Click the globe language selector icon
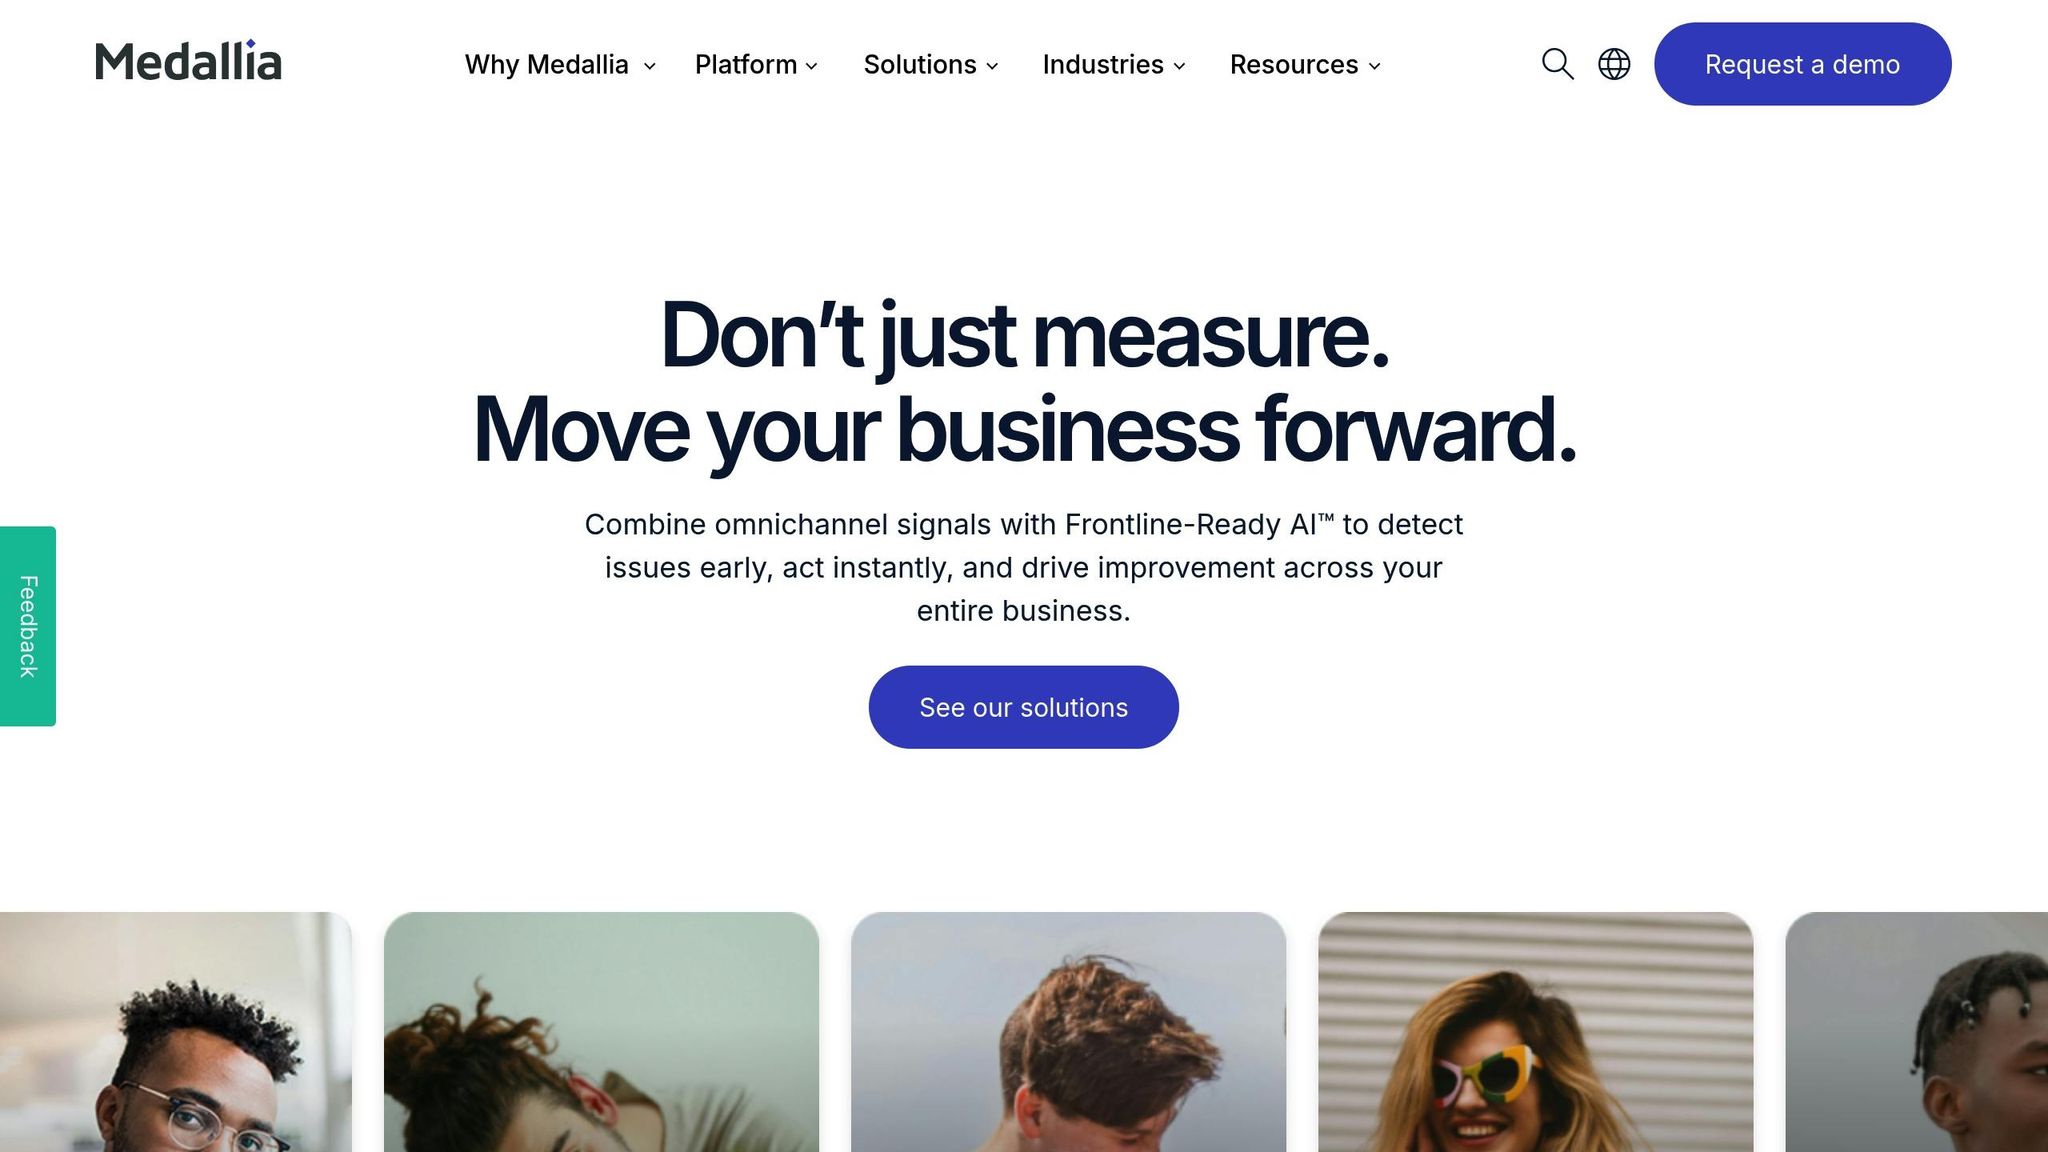This screenshot has height=1152, width=2048. [x=1614, y=64]
